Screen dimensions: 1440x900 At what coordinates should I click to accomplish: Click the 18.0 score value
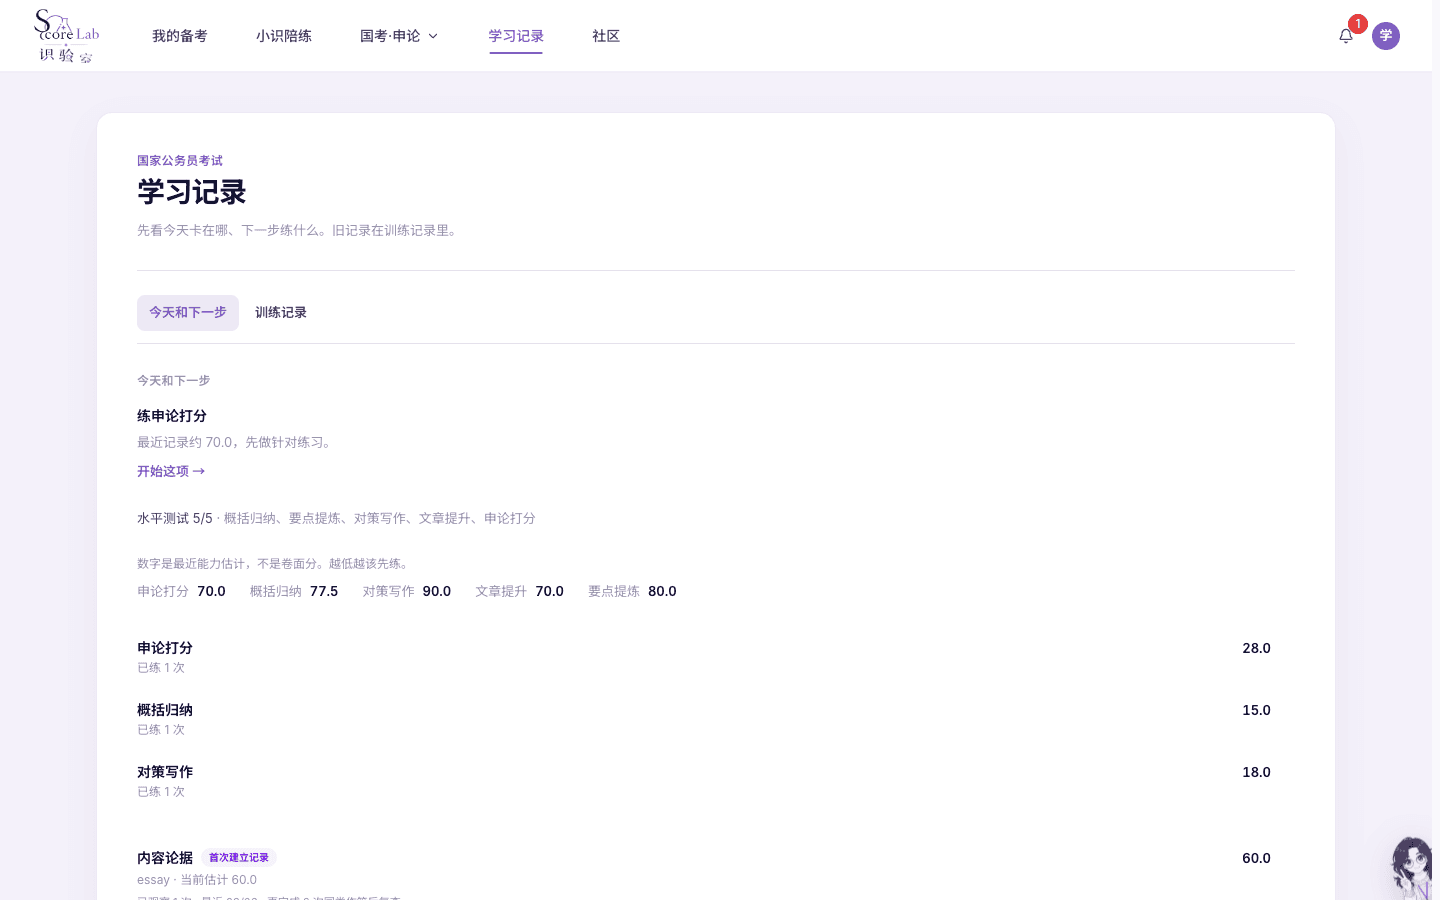tap(1256, 772)
